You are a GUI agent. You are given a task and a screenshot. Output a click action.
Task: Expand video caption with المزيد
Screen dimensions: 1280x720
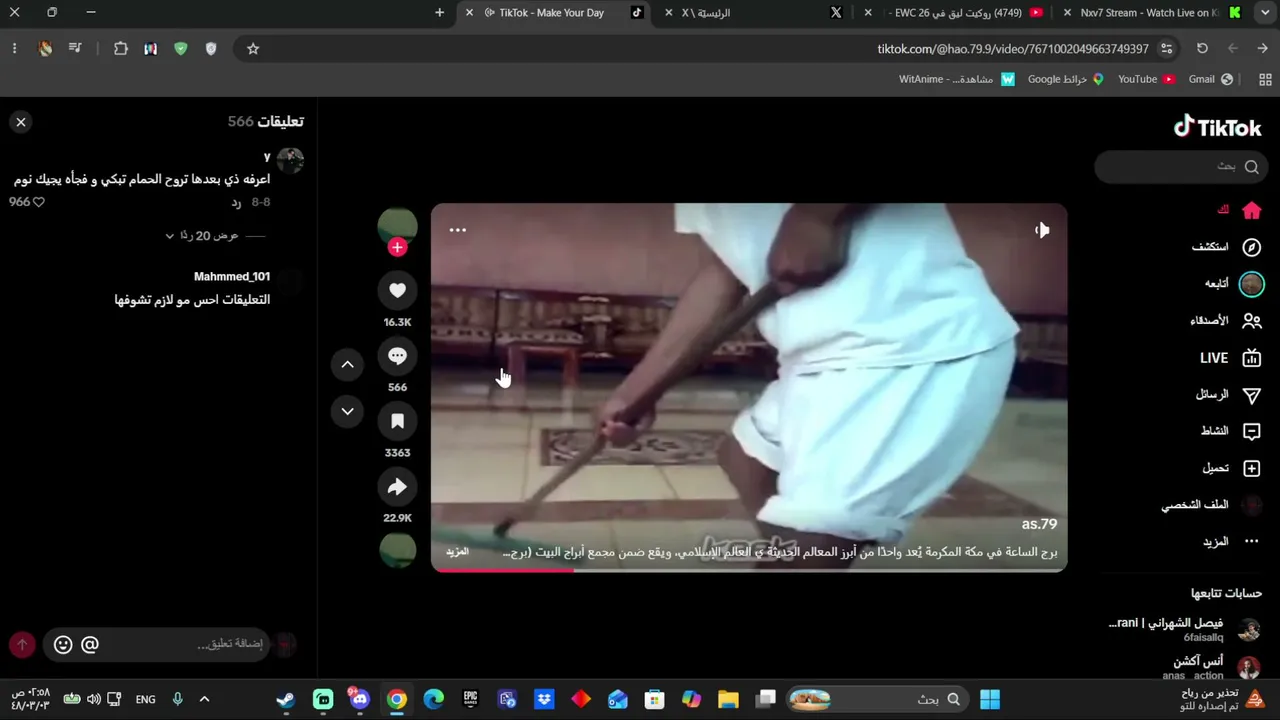457,552
